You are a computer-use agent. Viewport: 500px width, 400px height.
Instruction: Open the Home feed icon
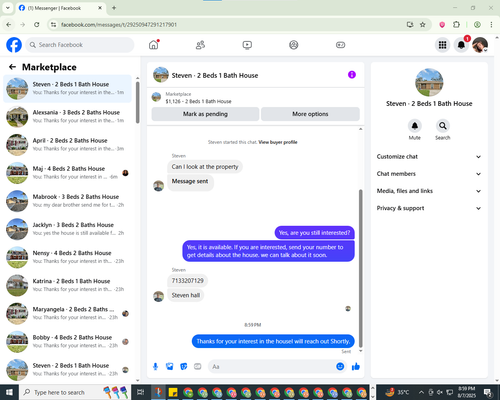(154, 45)
